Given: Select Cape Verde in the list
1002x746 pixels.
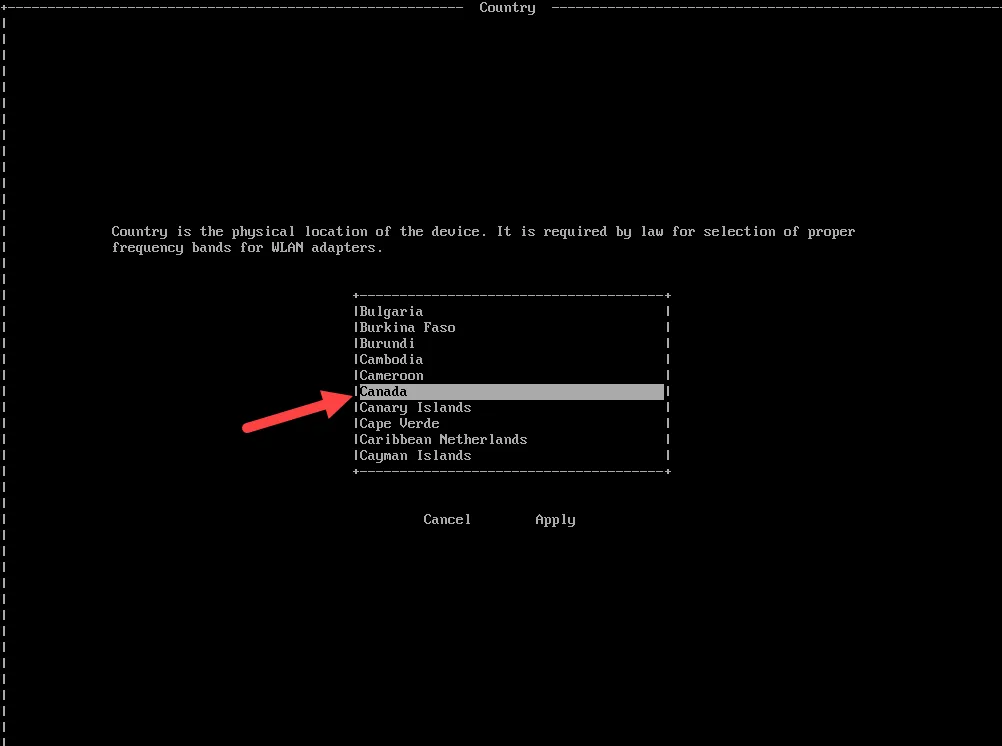Looking at the screenshot, I should point(511,423).
